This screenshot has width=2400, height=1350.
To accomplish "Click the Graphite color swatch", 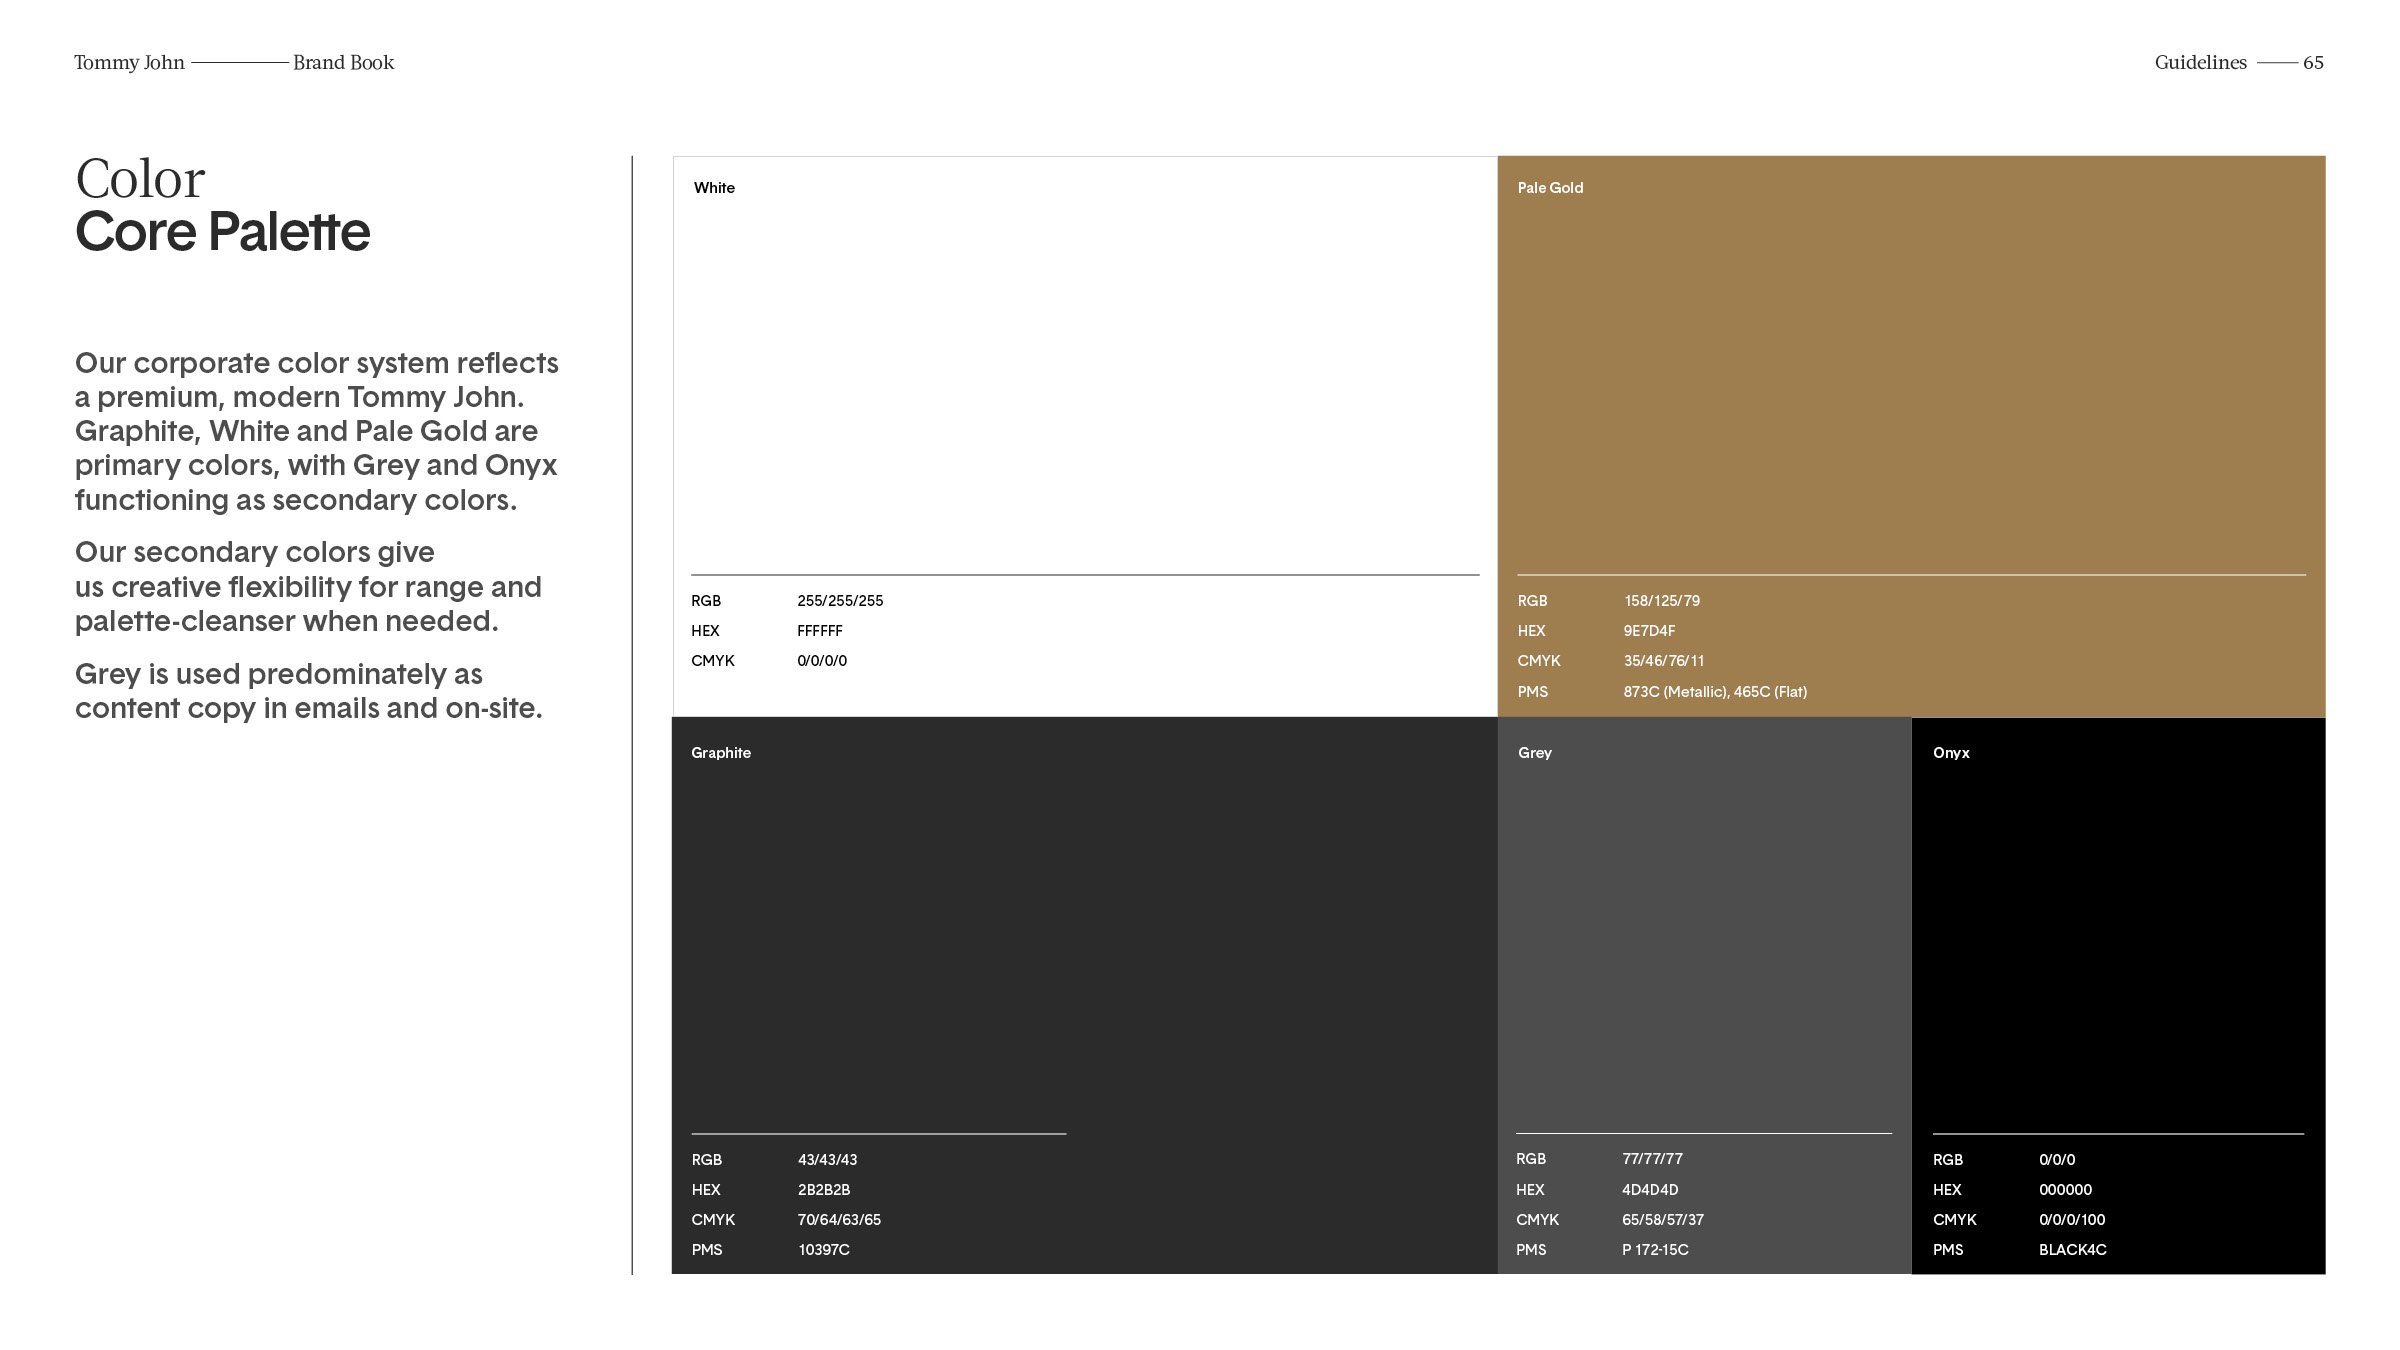I will point(1085,995).
